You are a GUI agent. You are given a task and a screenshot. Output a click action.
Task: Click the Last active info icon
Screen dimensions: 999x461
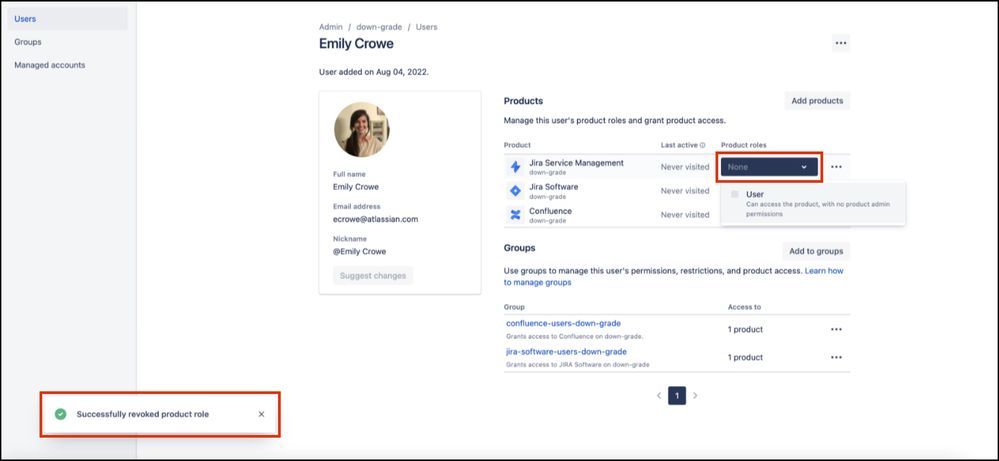703,145
